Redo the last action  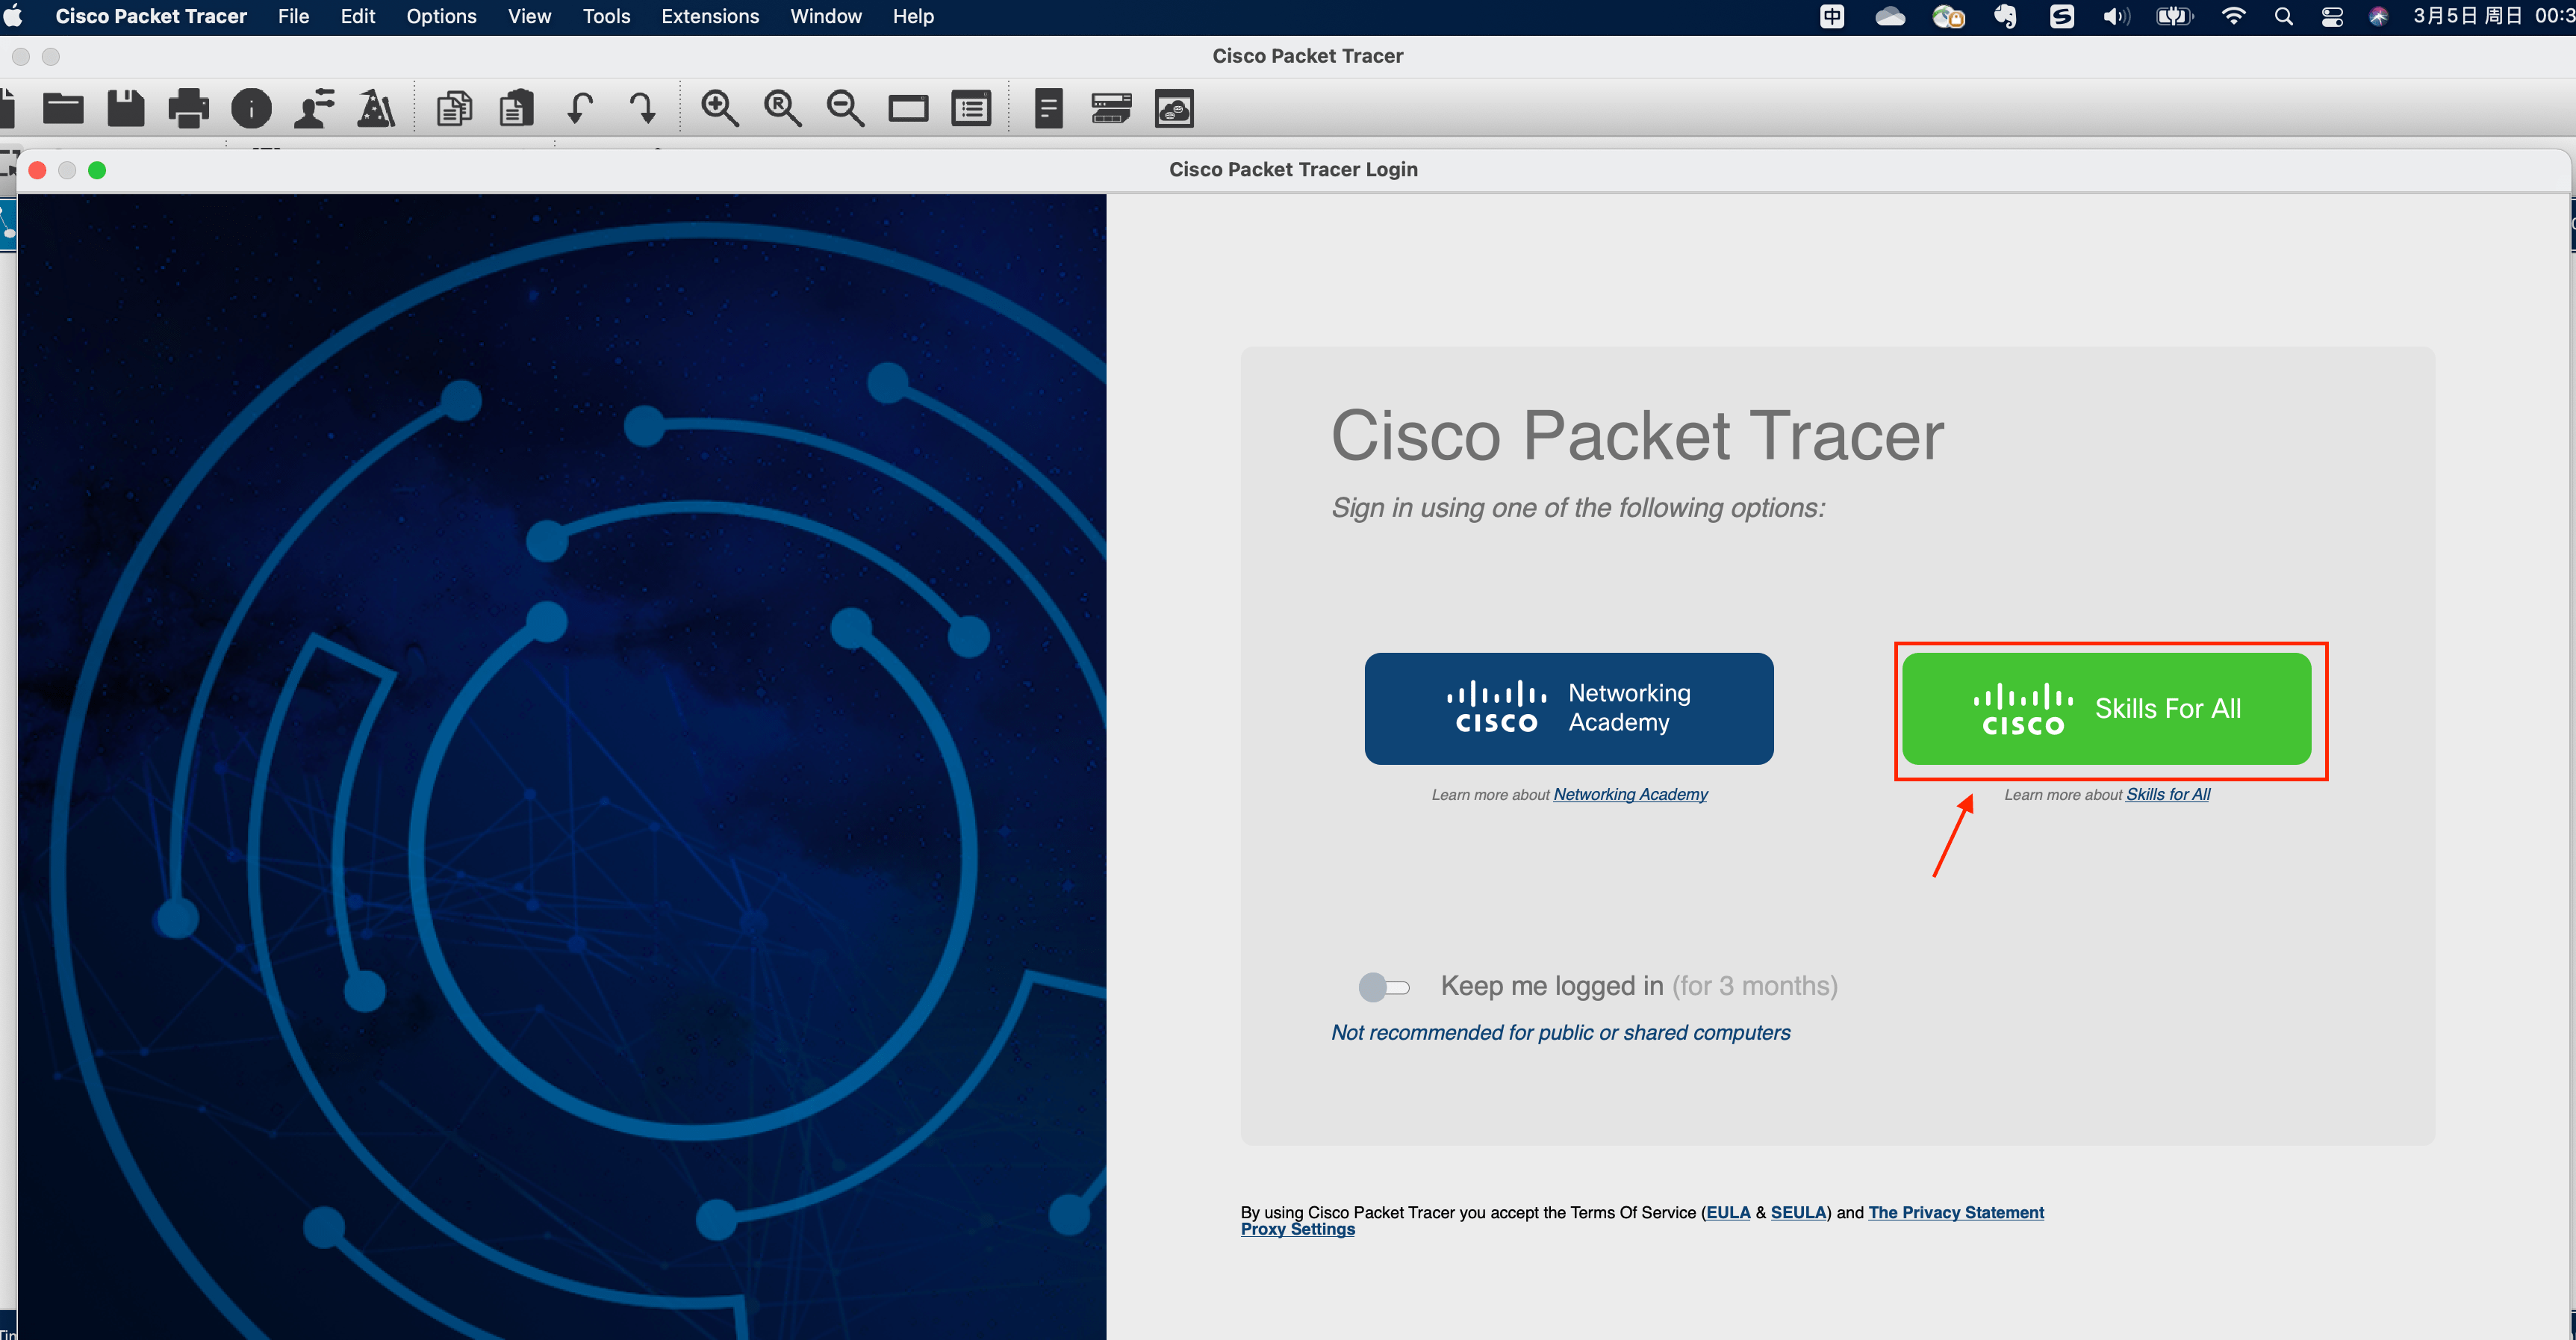[644, 108]
